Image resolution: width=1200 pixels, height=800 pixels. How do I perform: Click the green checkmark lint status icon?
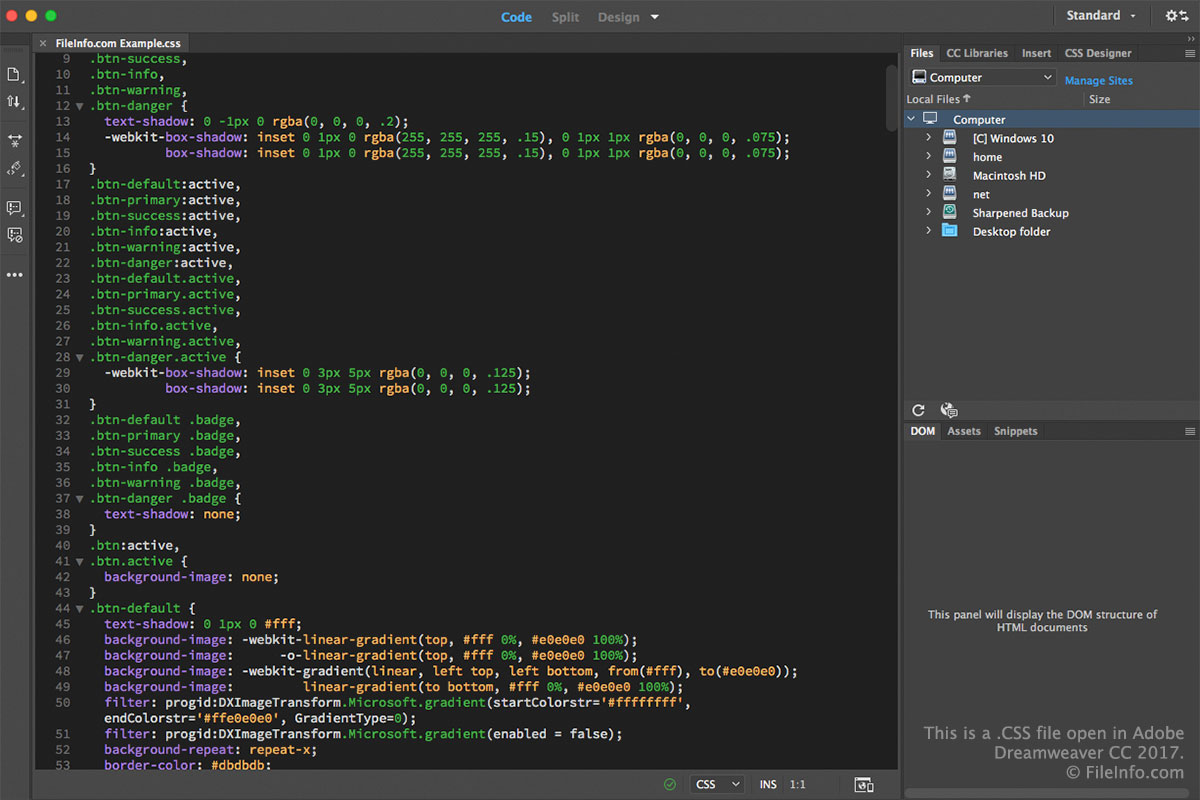(669, 785)
